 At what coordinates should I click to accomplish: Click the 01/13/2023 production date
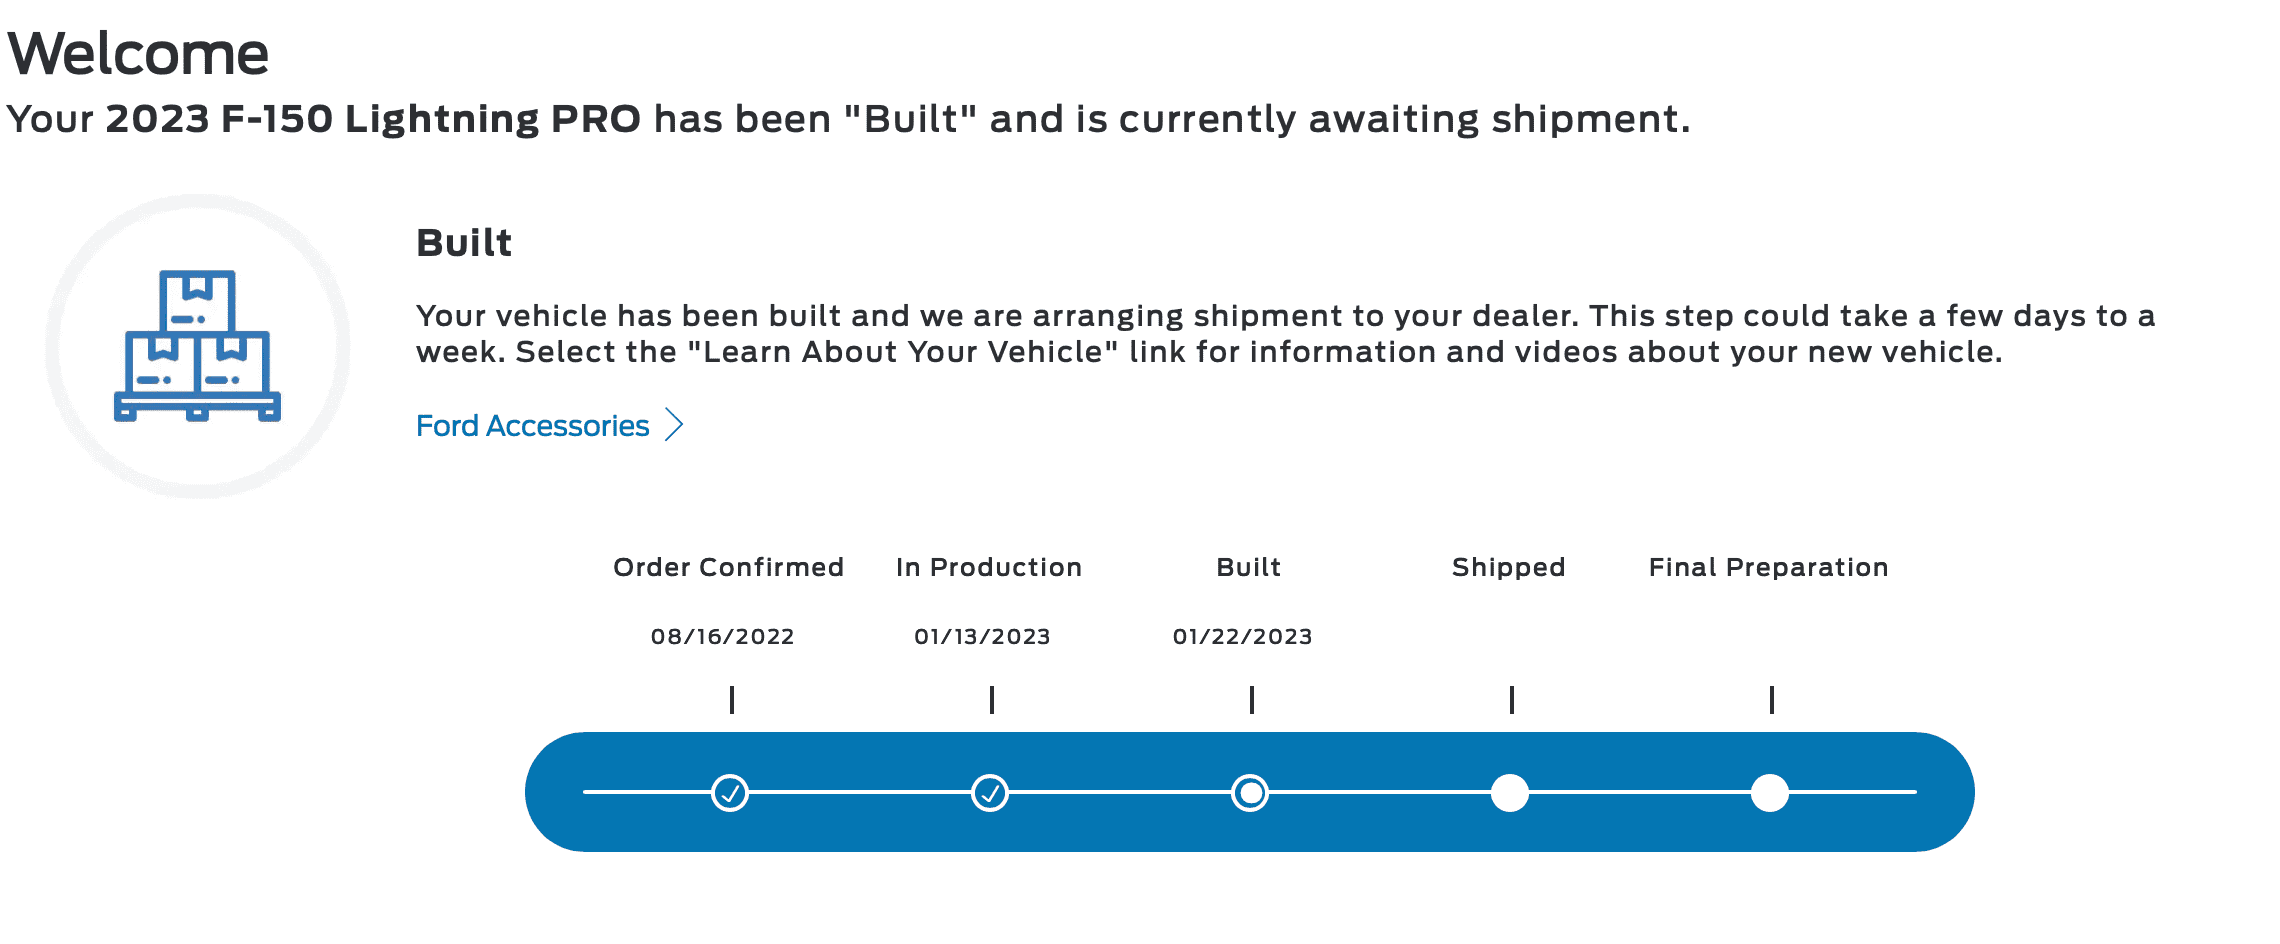click(x=982, y=637)
